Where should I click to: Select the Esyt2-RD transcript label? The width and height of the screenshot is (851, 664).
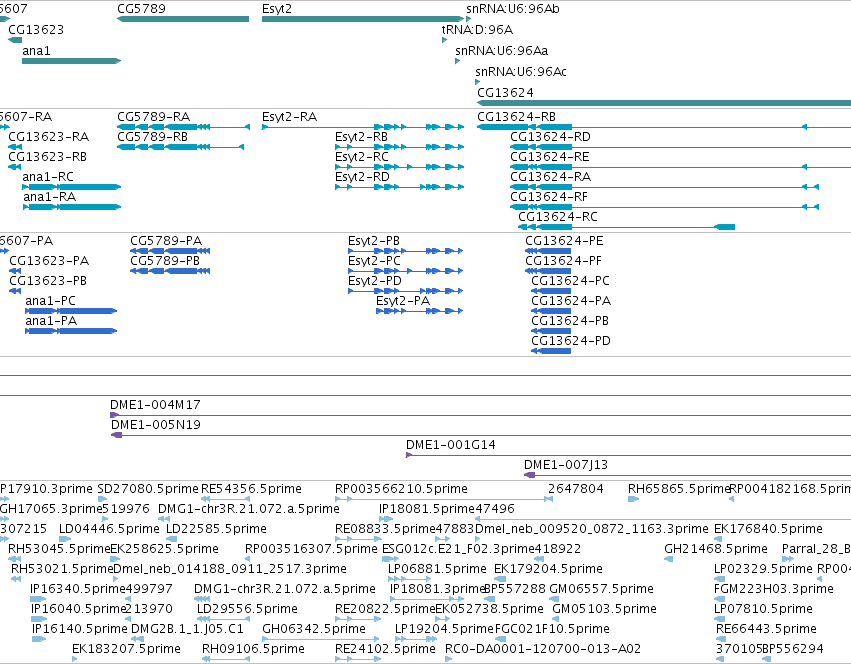362,176
